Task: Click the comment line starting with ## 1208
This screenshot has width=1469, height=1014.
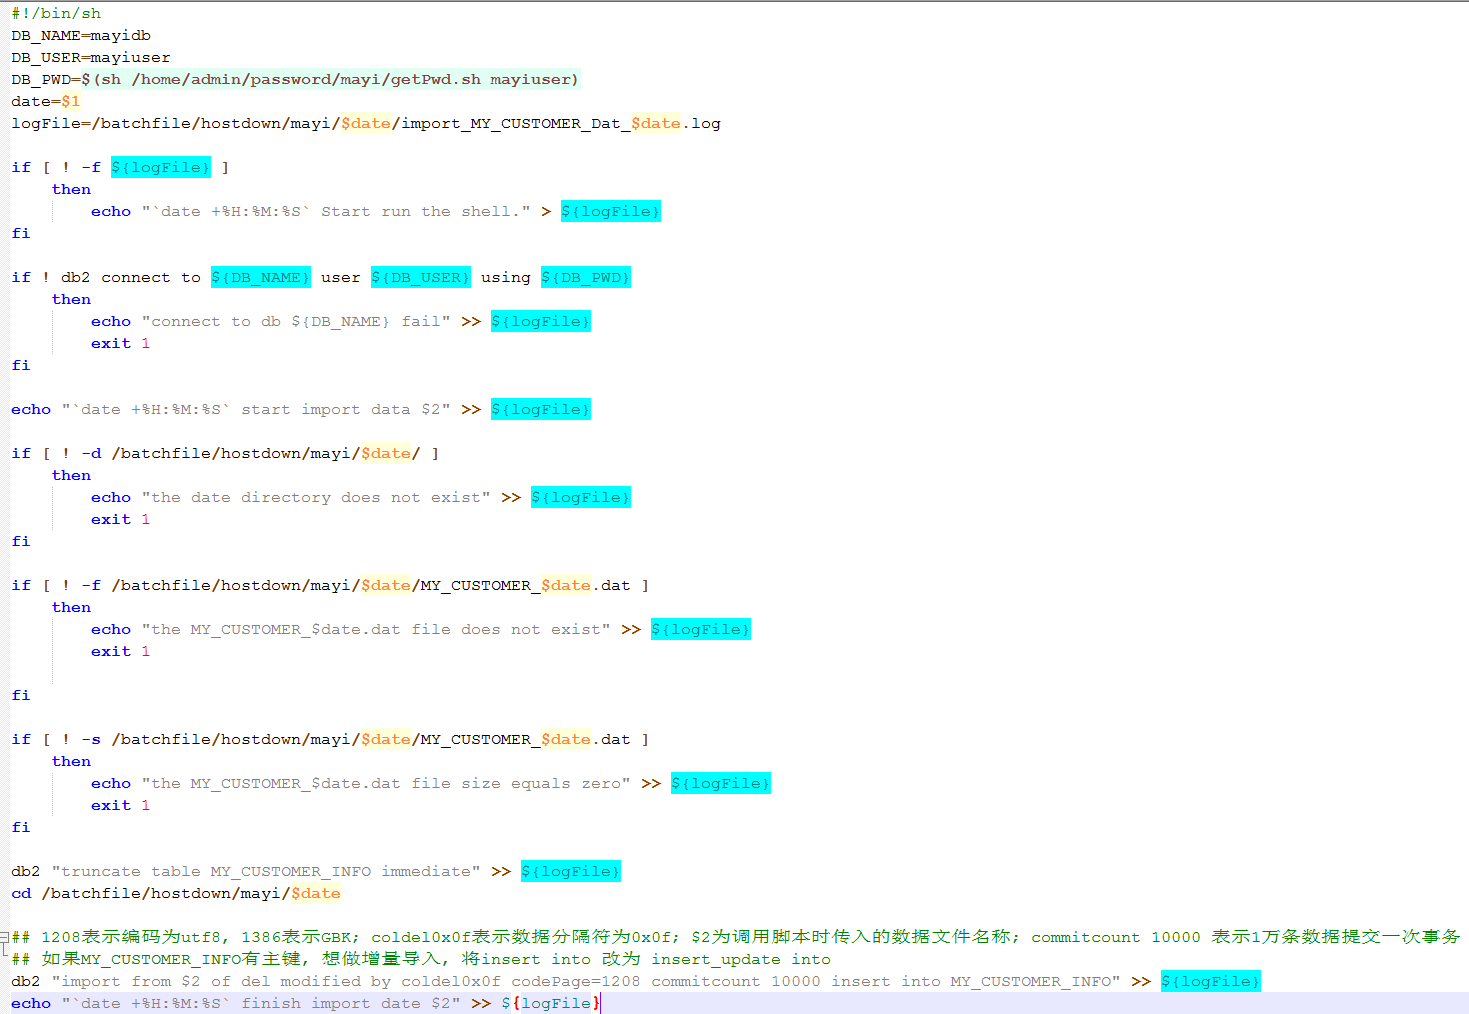Action: pyautogui.click(x=736, y=937)
